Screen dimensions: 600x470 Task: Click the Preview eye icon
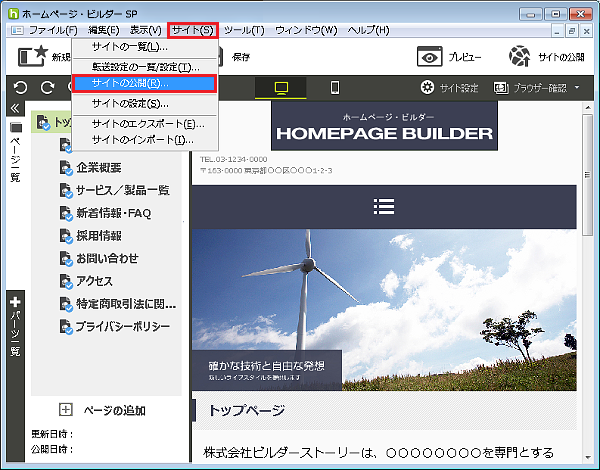[429, 57]
